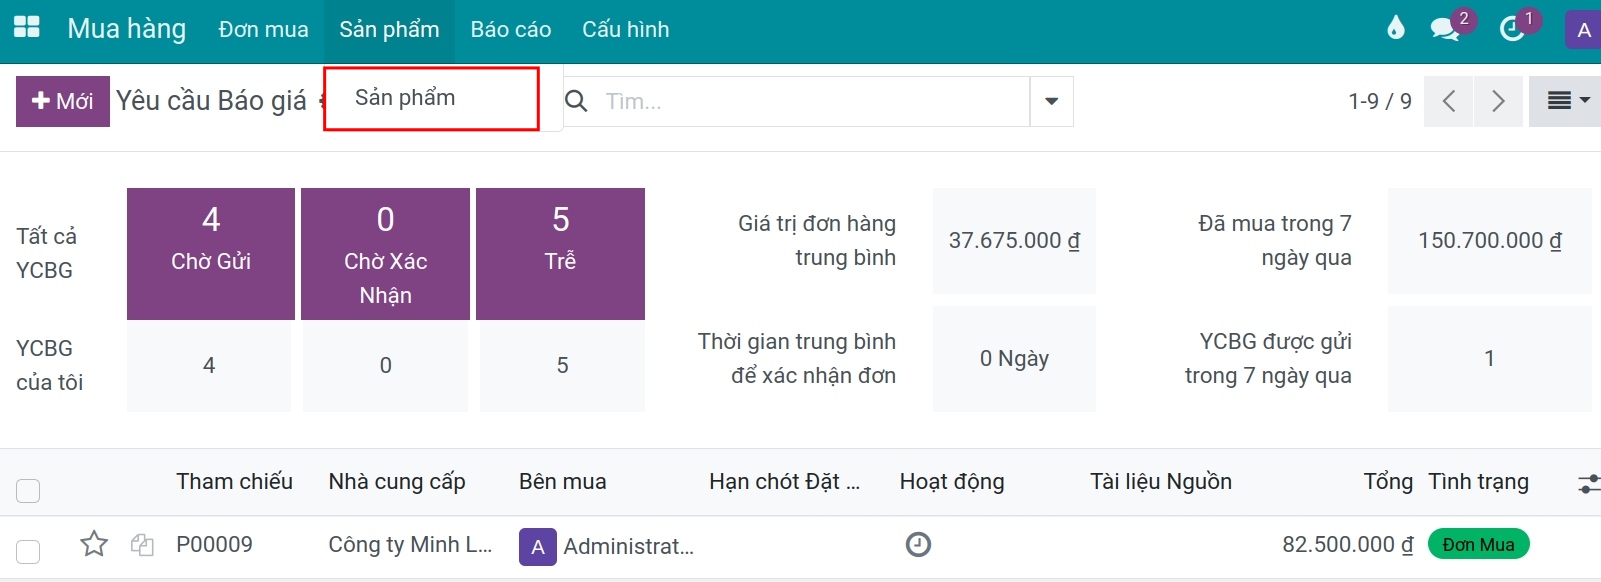Open the conversations chat icon
1601x582 pixels.
pyautogui.click(x=1445, y=29)
